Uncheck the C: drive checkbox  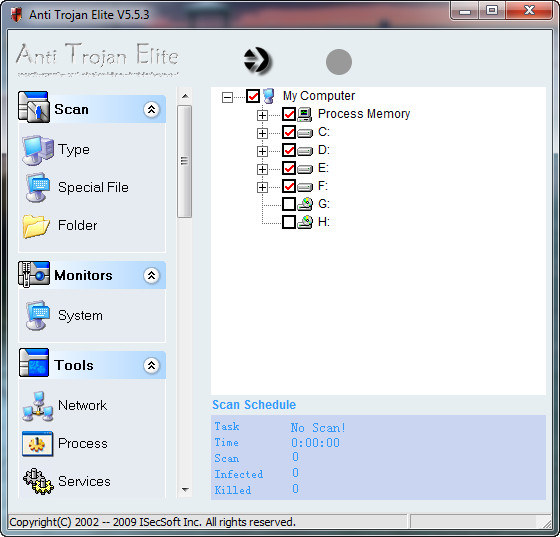coord(289,132)
